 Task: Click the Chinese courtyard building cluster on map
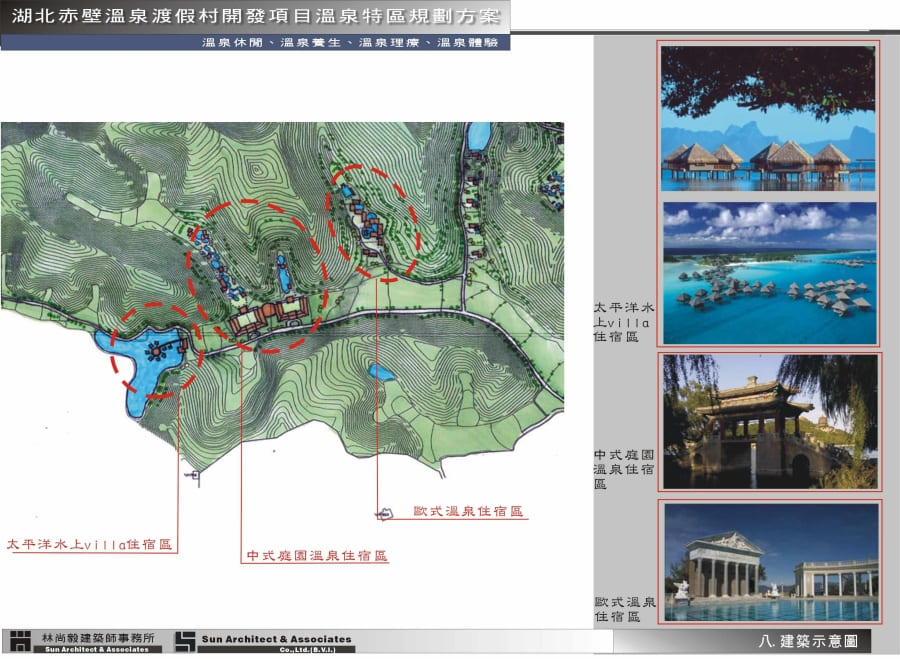tap(270, 315)
